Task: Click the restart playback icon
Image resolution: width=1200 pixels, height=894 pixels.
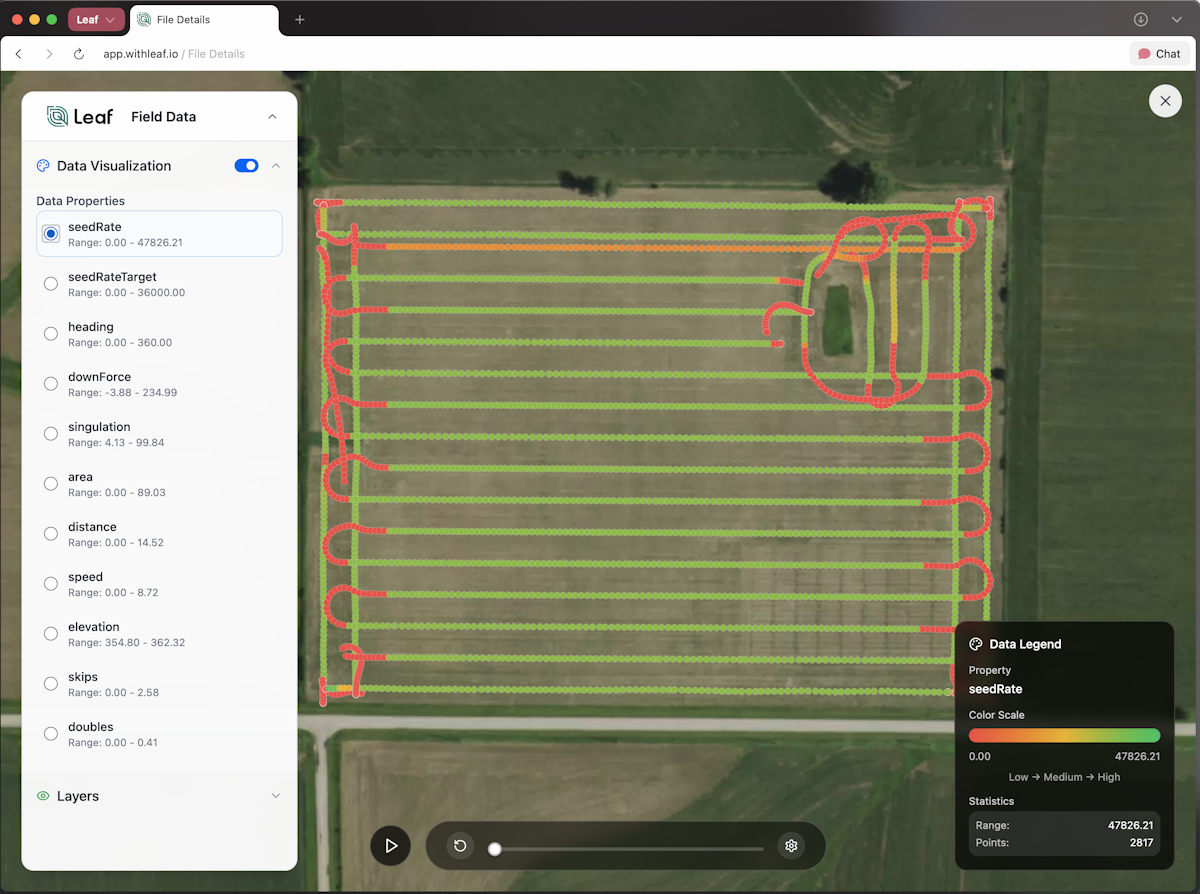Action: pyautogui.click(x=460, y=846)
